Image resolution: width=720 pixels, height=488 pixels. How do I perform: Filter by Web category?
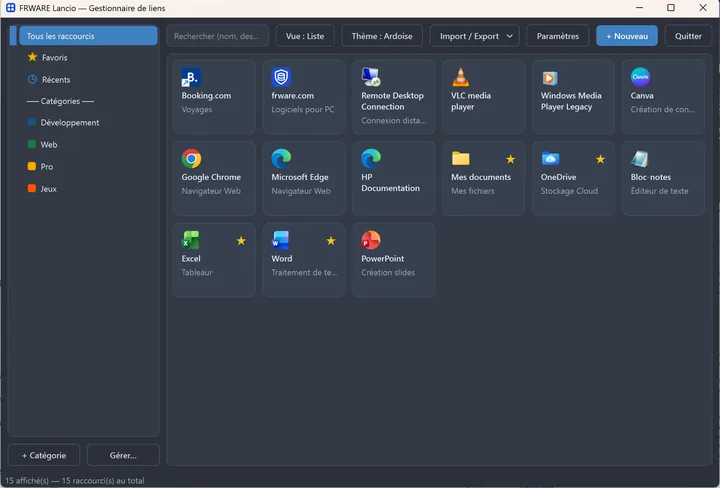tap(49, 145)
